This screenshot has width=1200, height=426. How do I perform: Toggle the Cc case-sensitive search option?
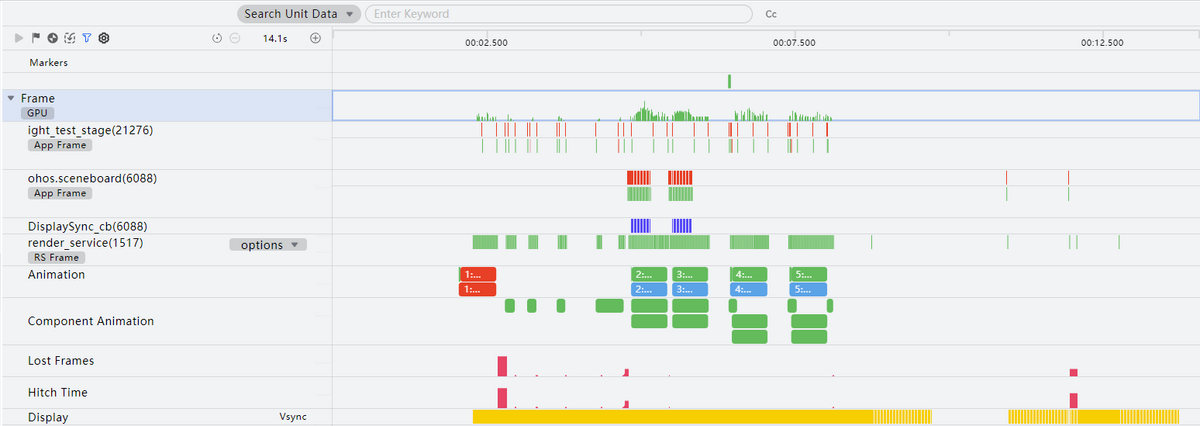coord(771,14)
